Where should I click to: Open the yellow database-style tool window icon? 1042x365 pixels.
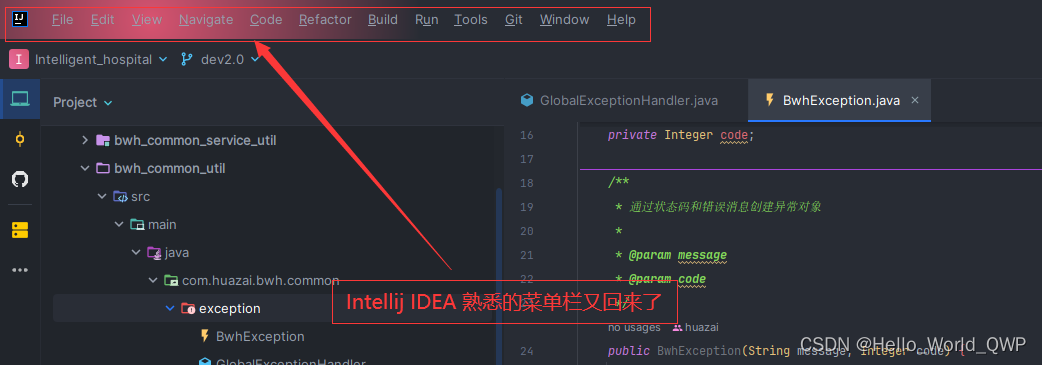20,230
